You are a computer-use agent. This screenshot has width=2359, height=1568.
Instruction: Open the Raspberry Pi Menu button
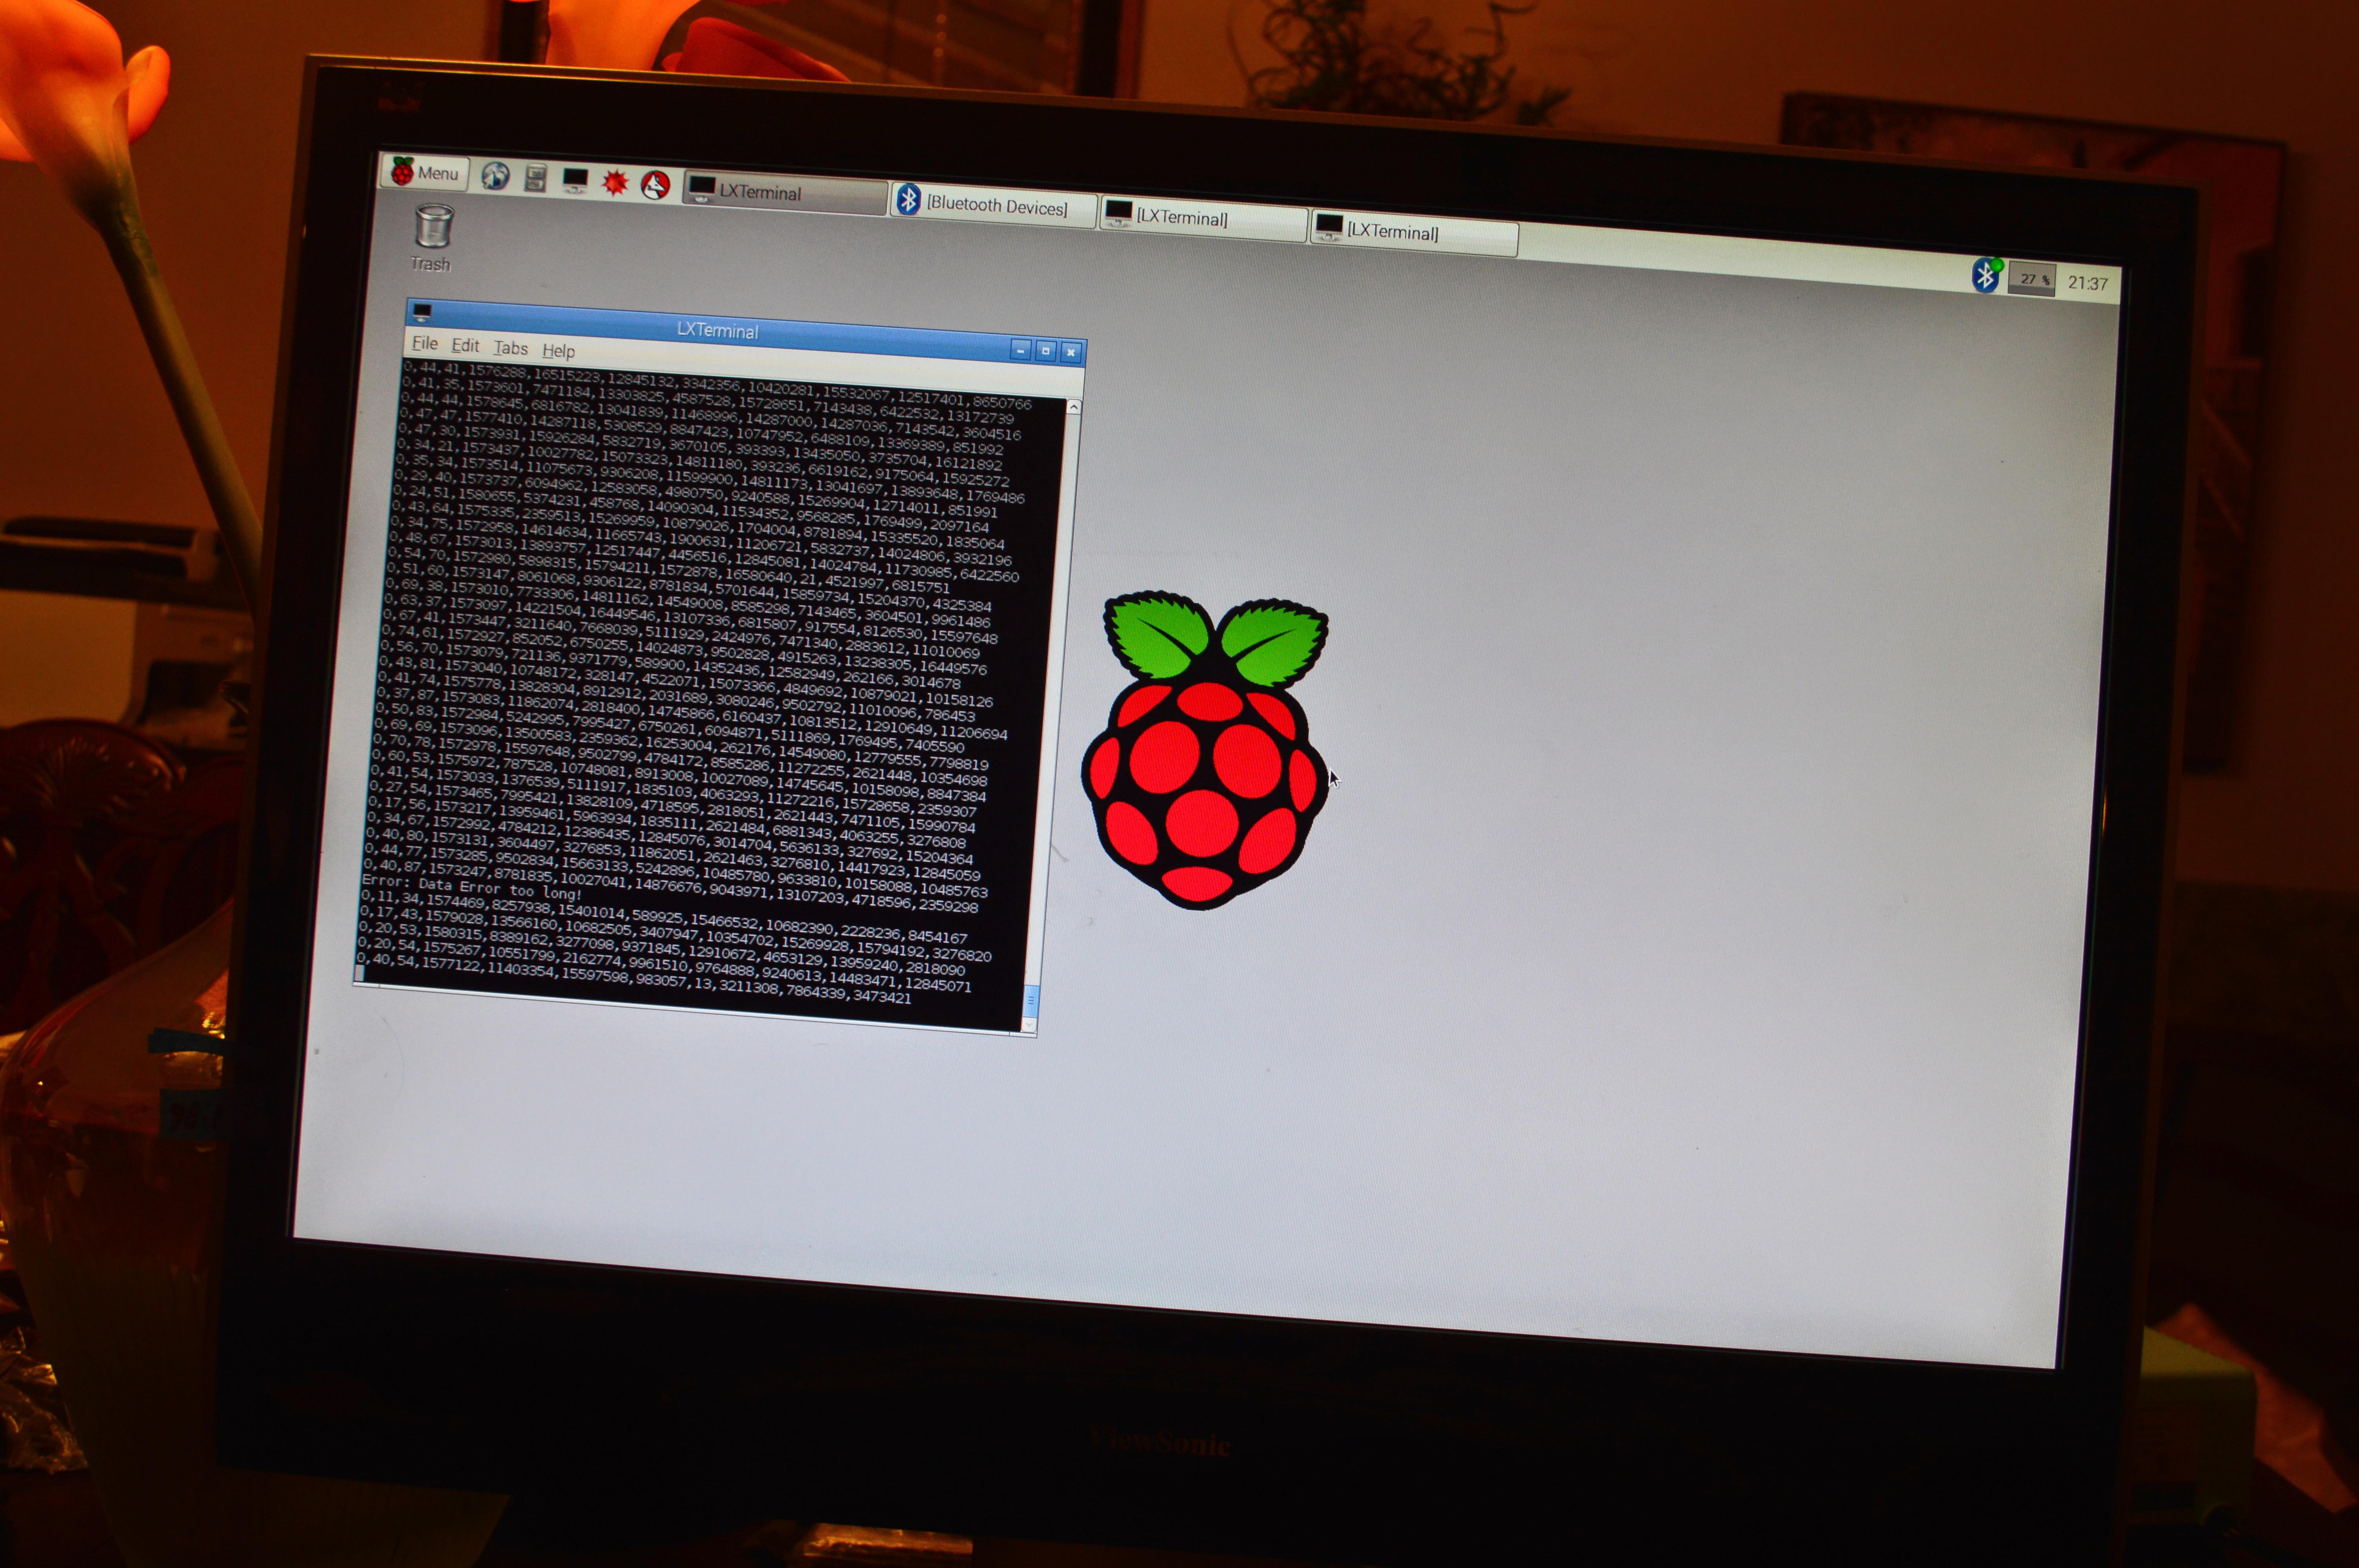[424, 172]
